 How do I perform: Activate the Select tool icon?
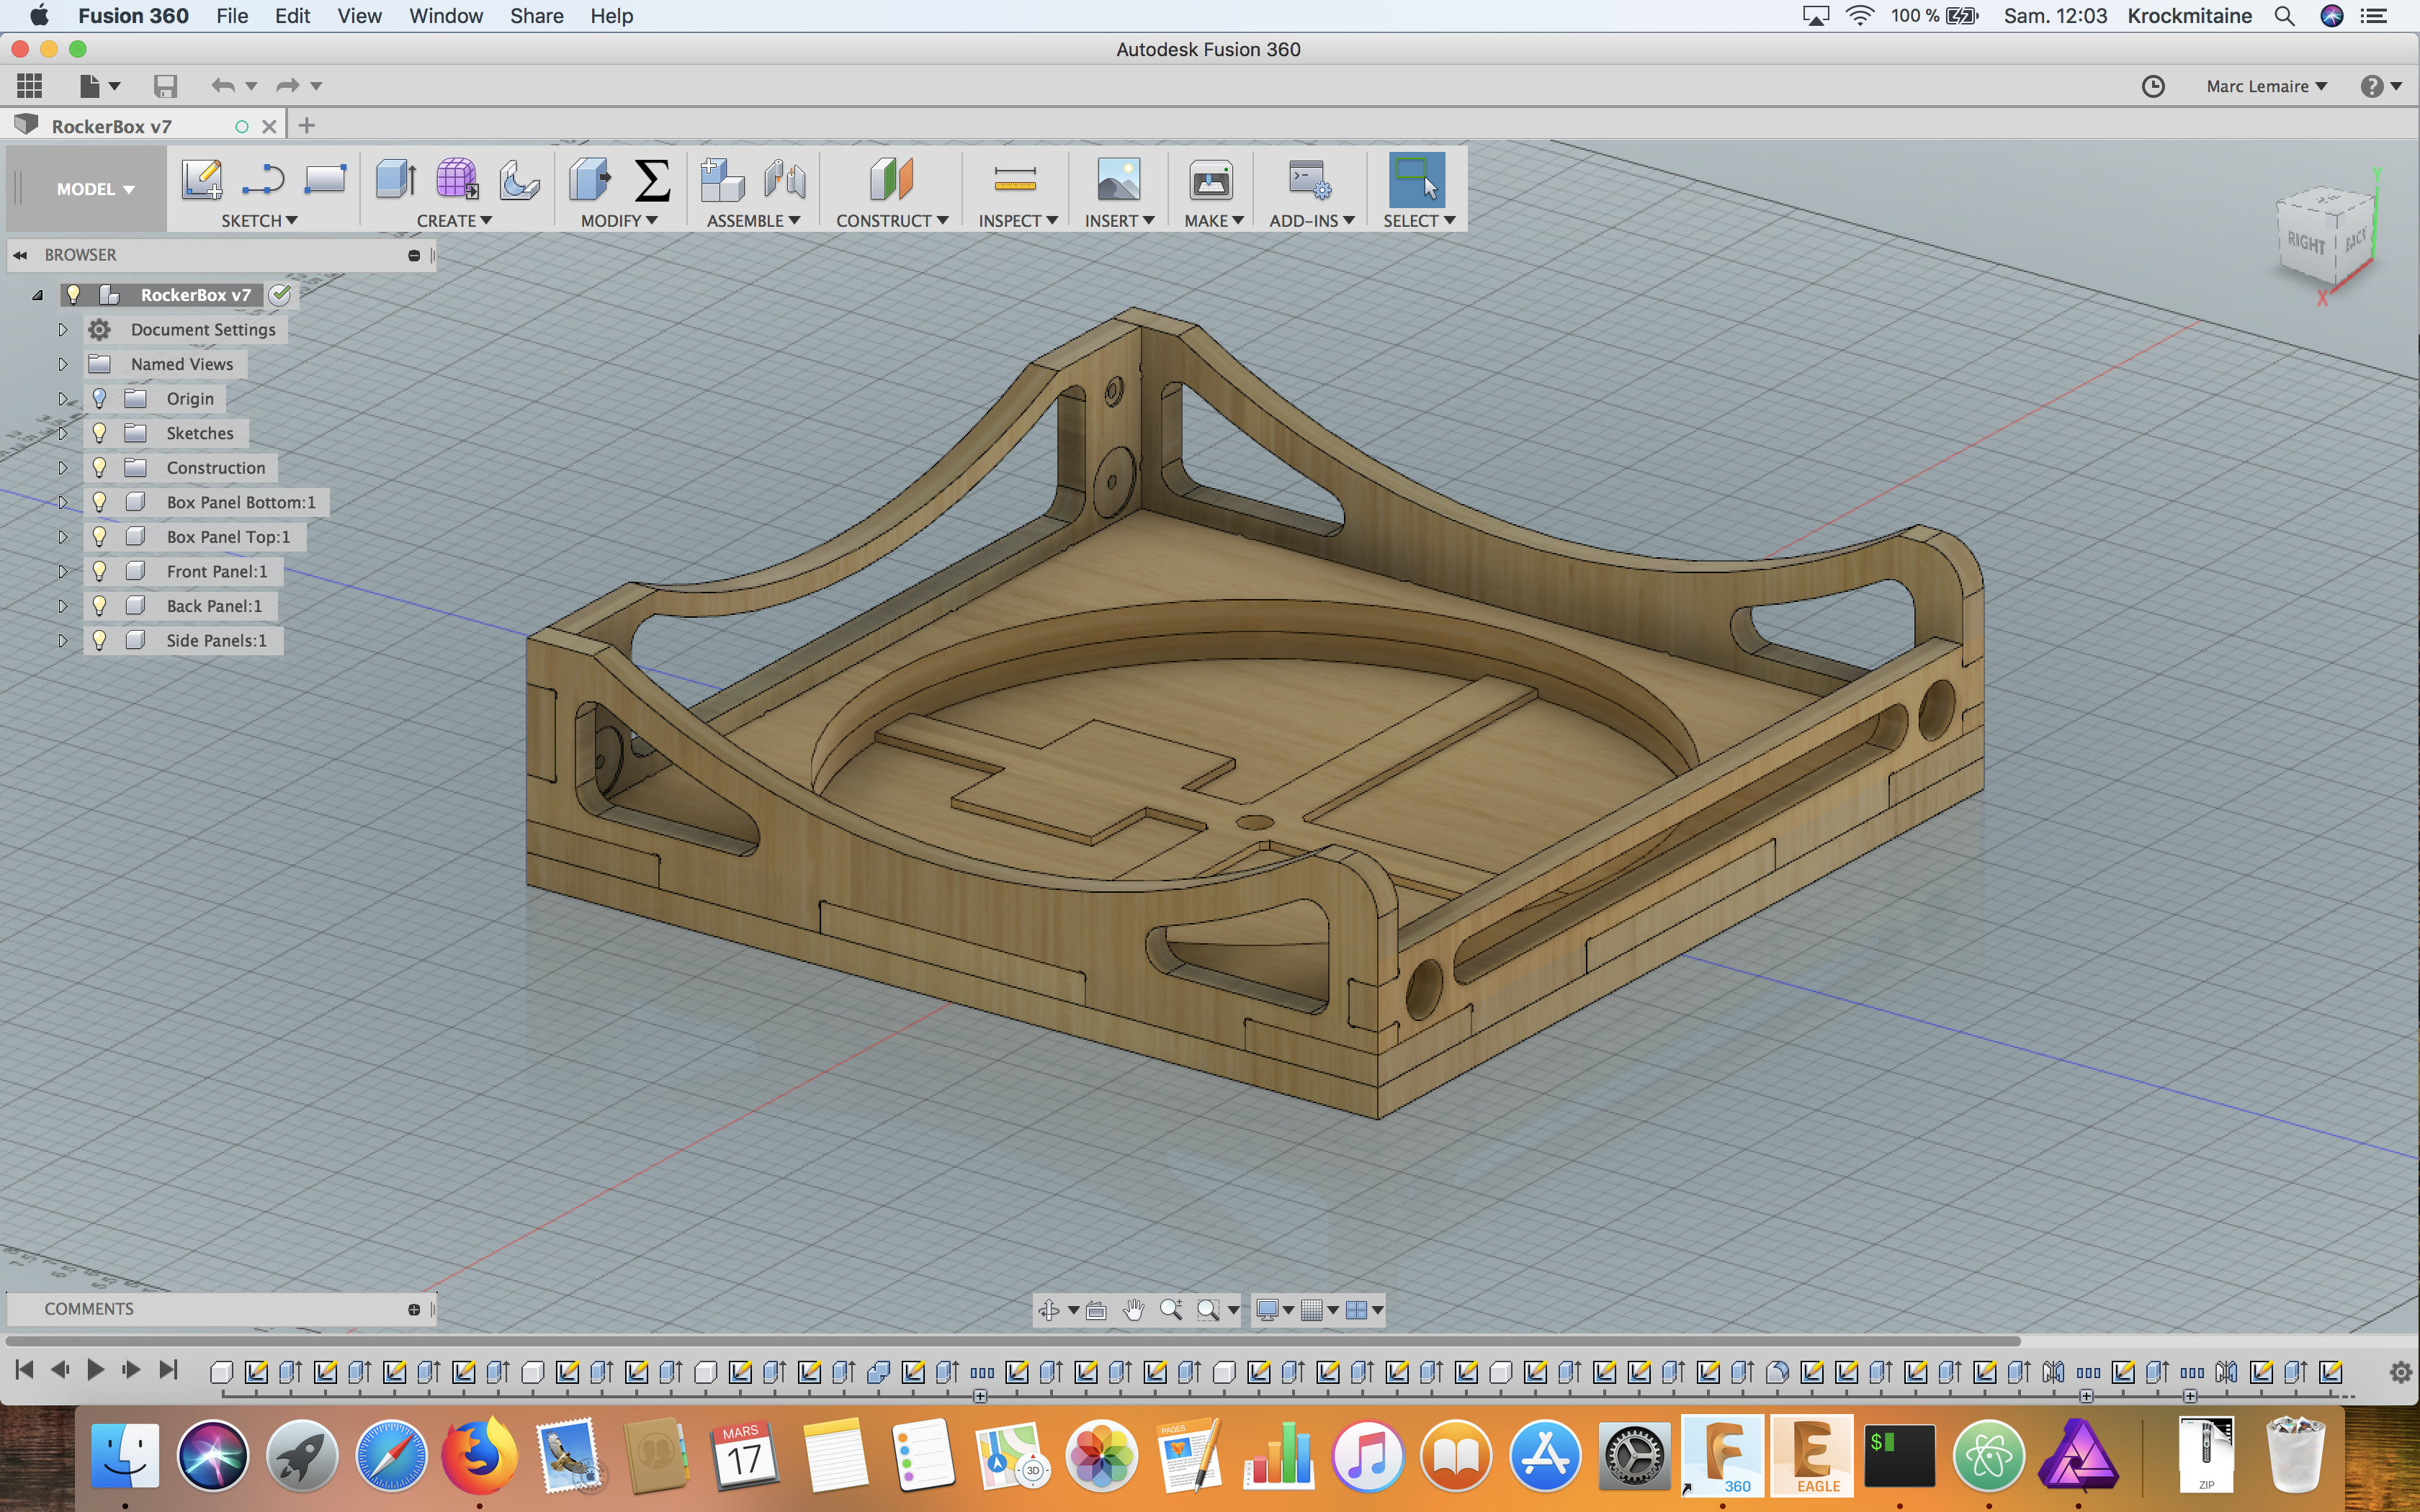tap(1417, 180)
